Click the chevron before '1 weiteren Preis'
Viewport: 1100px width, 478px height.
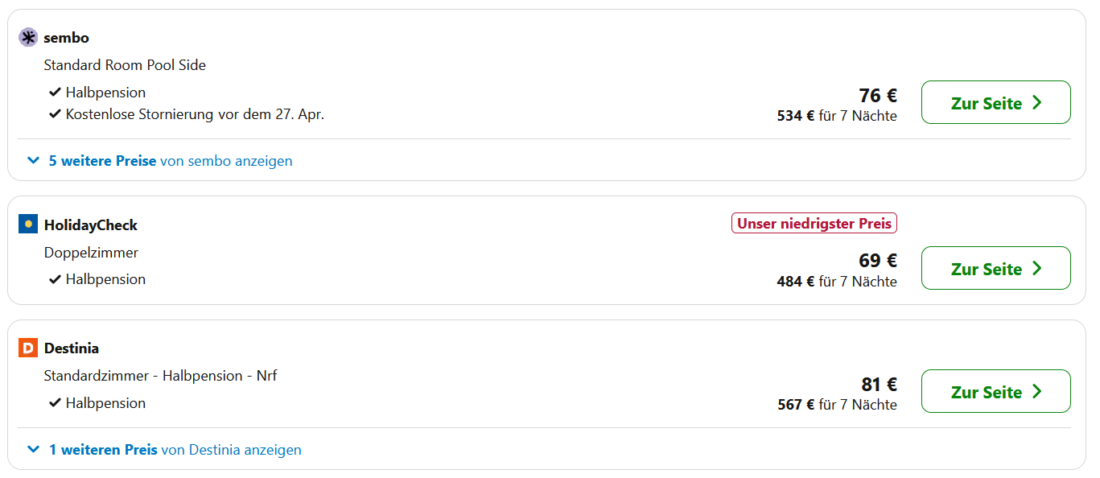(x=33, y=450)
